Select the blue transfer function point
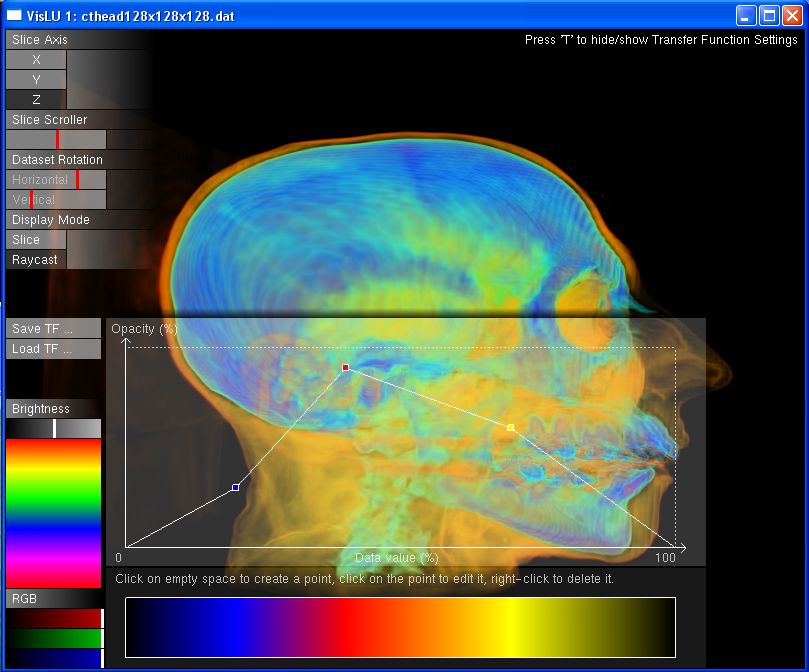The height and width of the screenshot is (672, 809). tap(235, 488)
